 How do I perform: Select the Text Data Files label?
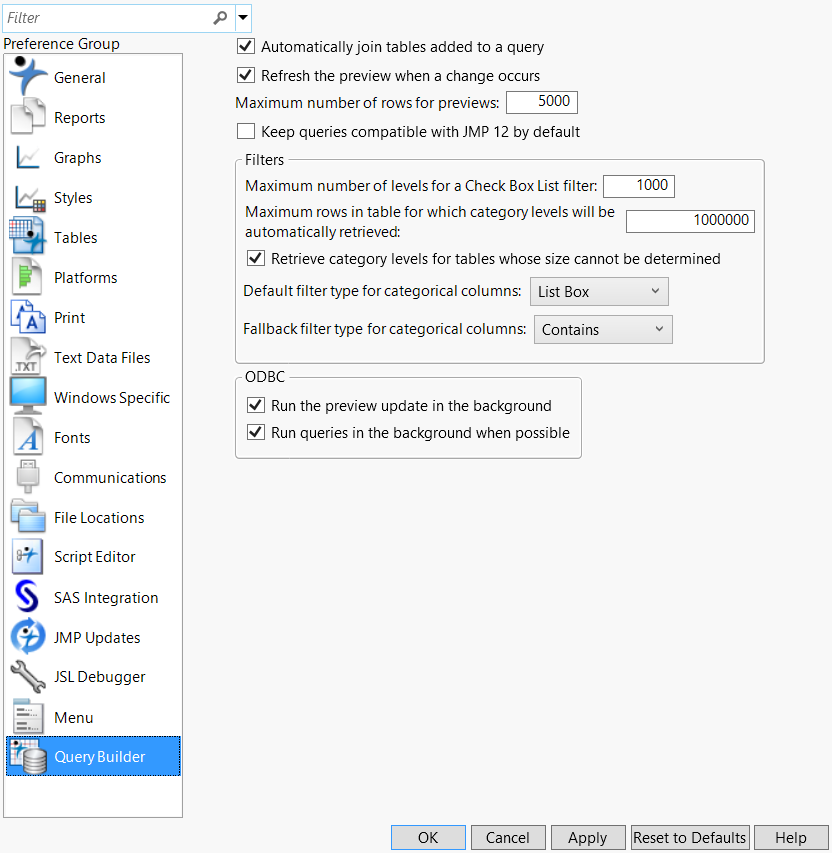[x=102, y=358]
